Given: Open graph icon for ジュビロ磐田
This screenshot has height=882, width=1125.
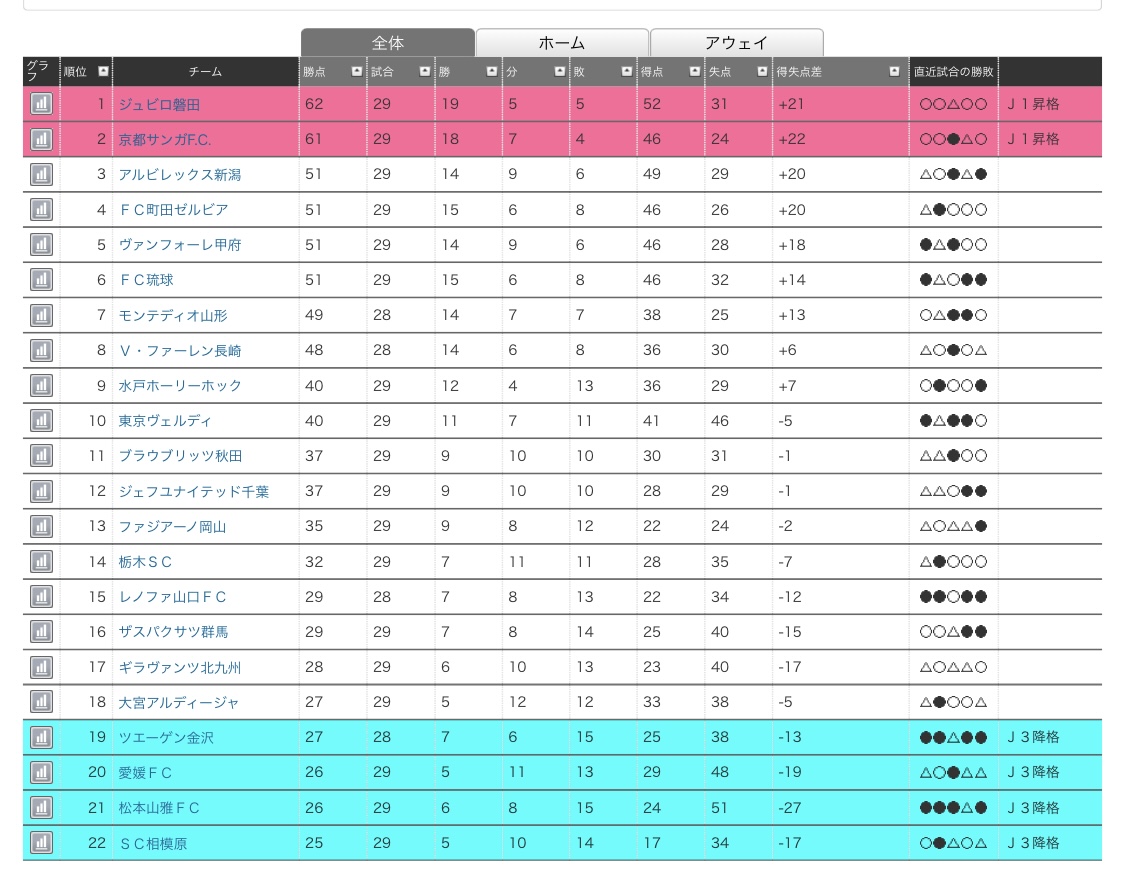Looking at the screenshot, I should (x=41, y=104).
